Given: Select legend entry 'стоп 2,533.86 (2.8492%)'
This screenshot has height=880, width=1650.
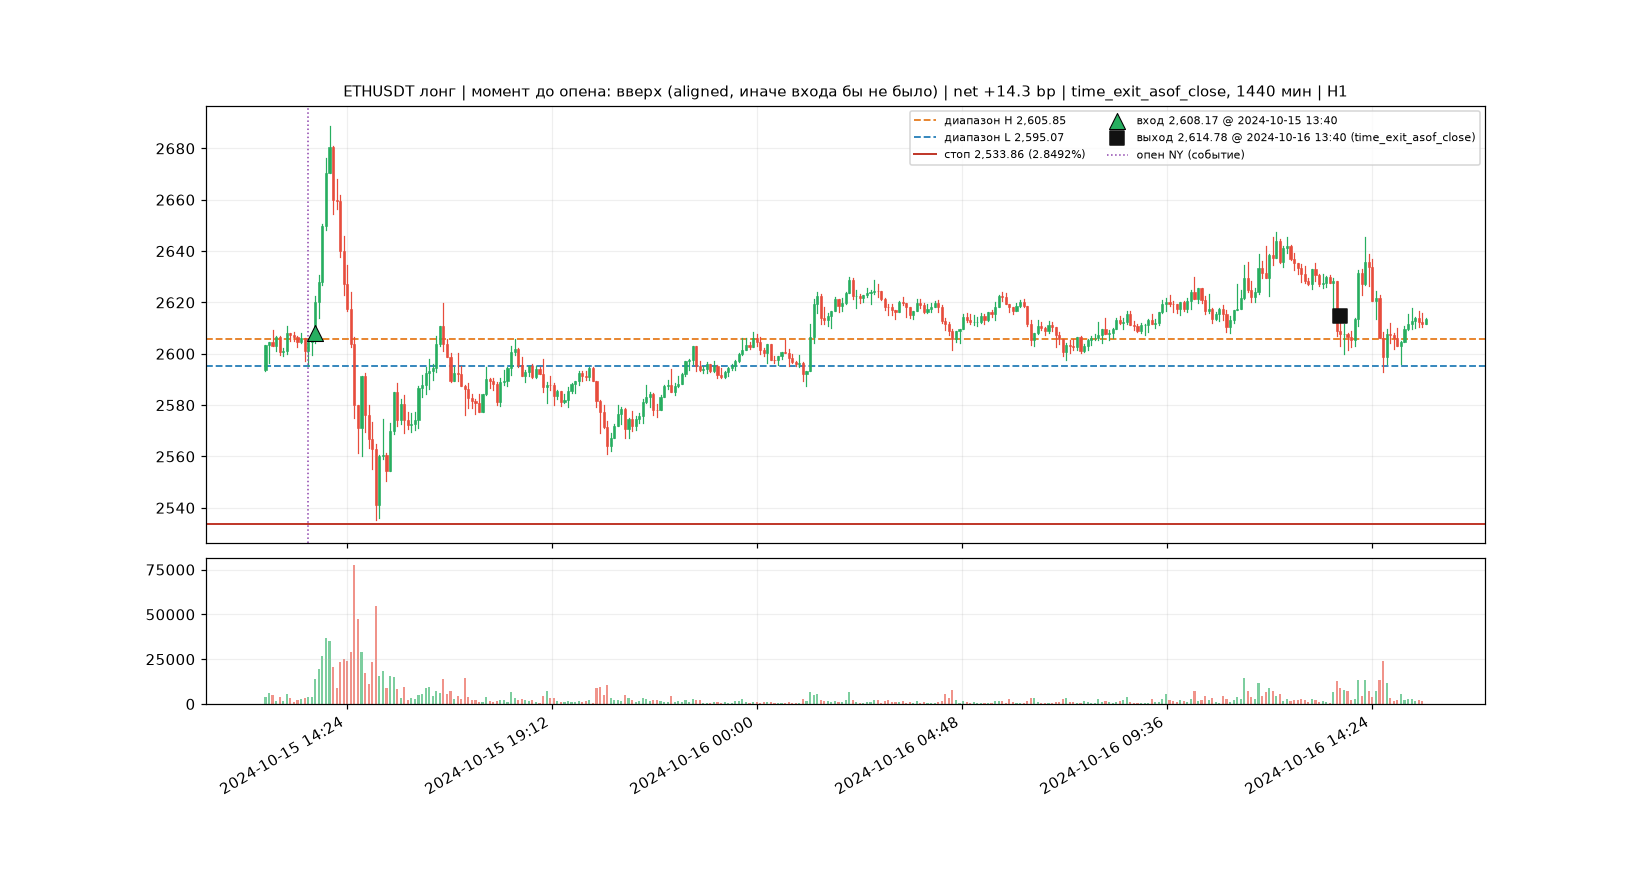Looking at the screenshot, I should 1015,155.
